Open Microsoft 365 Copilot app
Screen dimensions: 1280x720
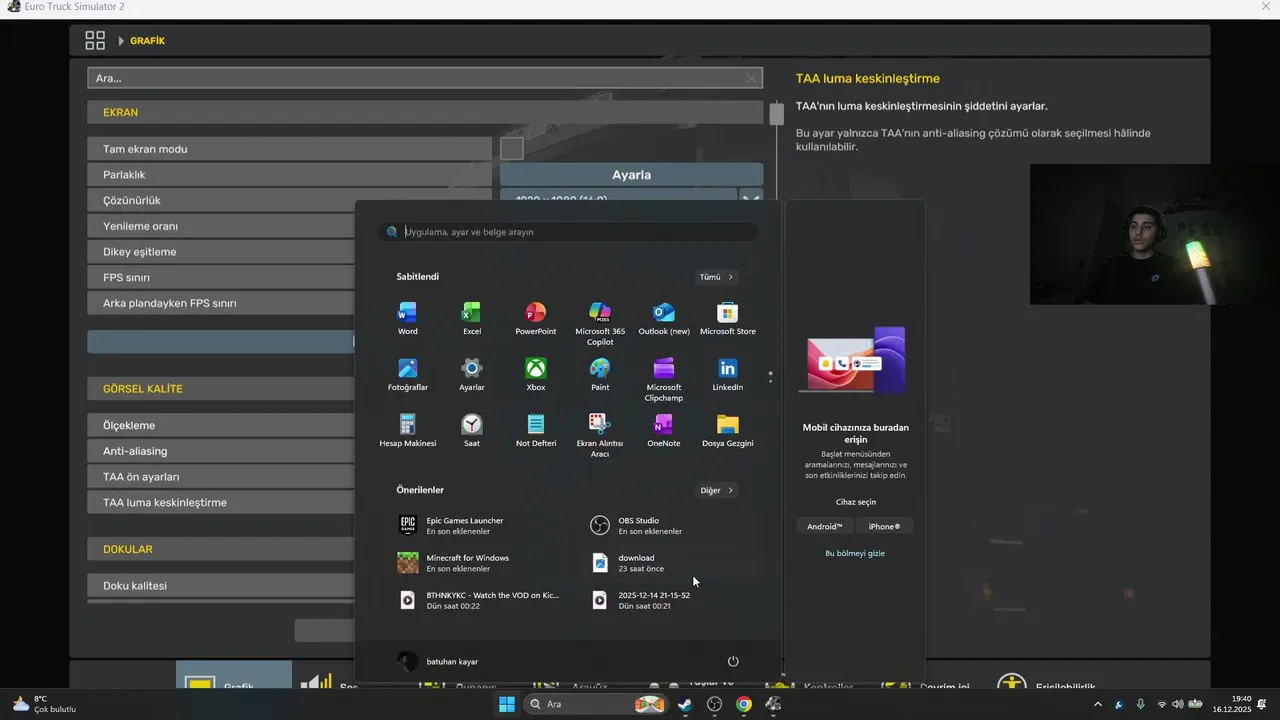[600, 323]
